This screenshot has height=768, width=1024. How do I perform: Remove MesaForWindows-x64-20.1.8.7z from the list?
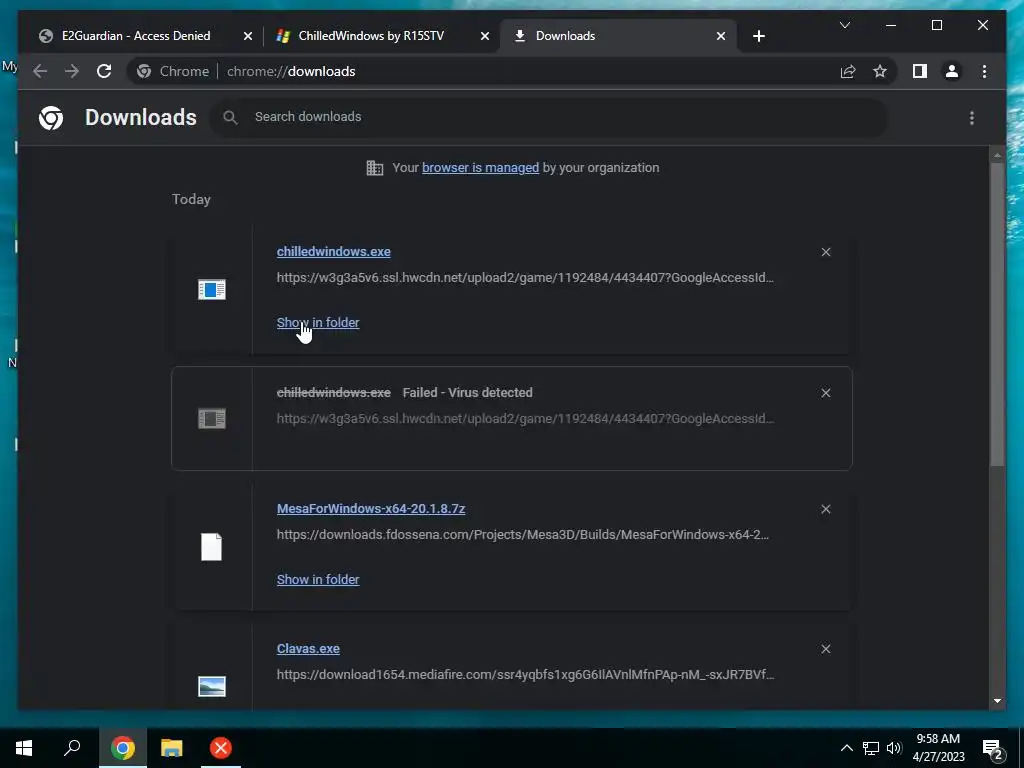[825, 509]
